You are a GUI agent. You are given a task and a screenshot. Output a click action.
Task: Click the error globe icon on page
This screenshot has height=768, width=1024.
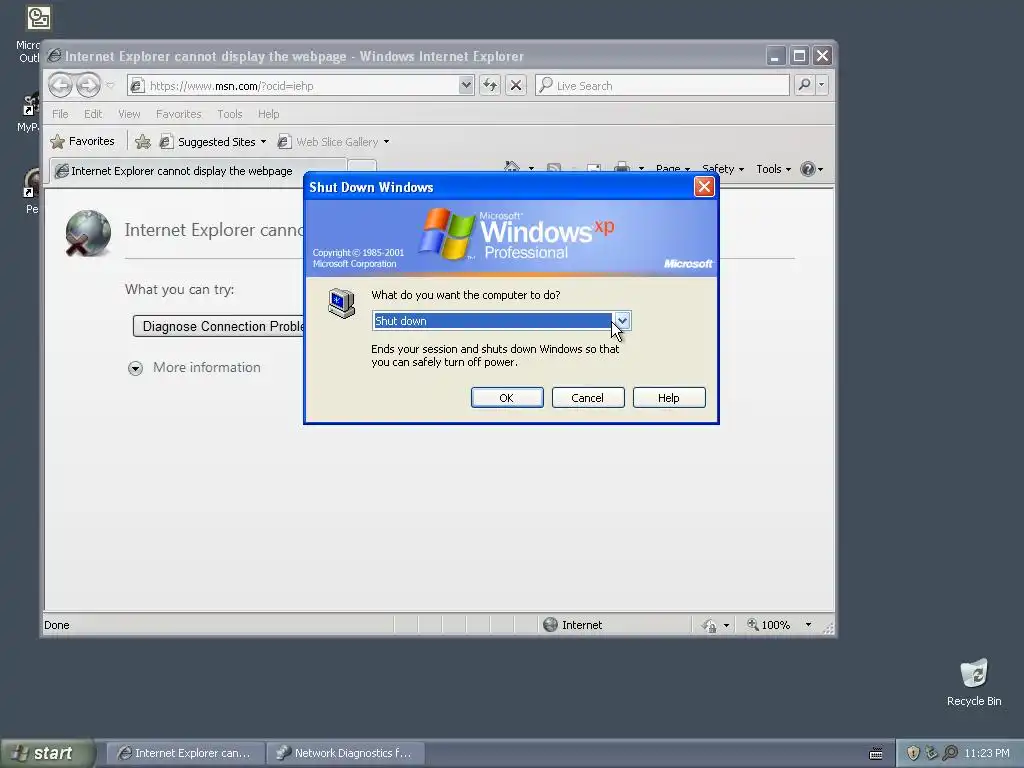click(88, 233)
